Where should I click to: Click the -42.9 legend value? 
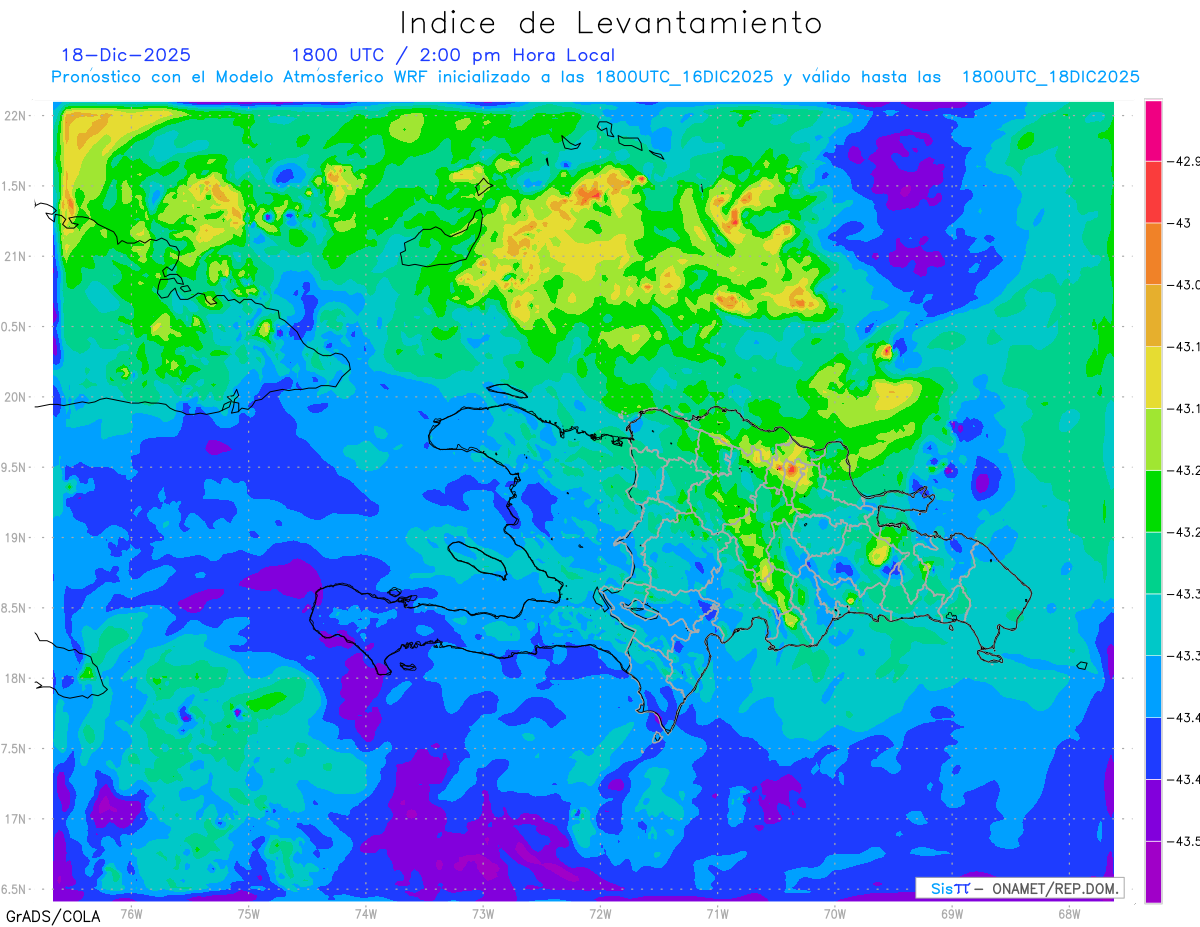(1185, 161)
